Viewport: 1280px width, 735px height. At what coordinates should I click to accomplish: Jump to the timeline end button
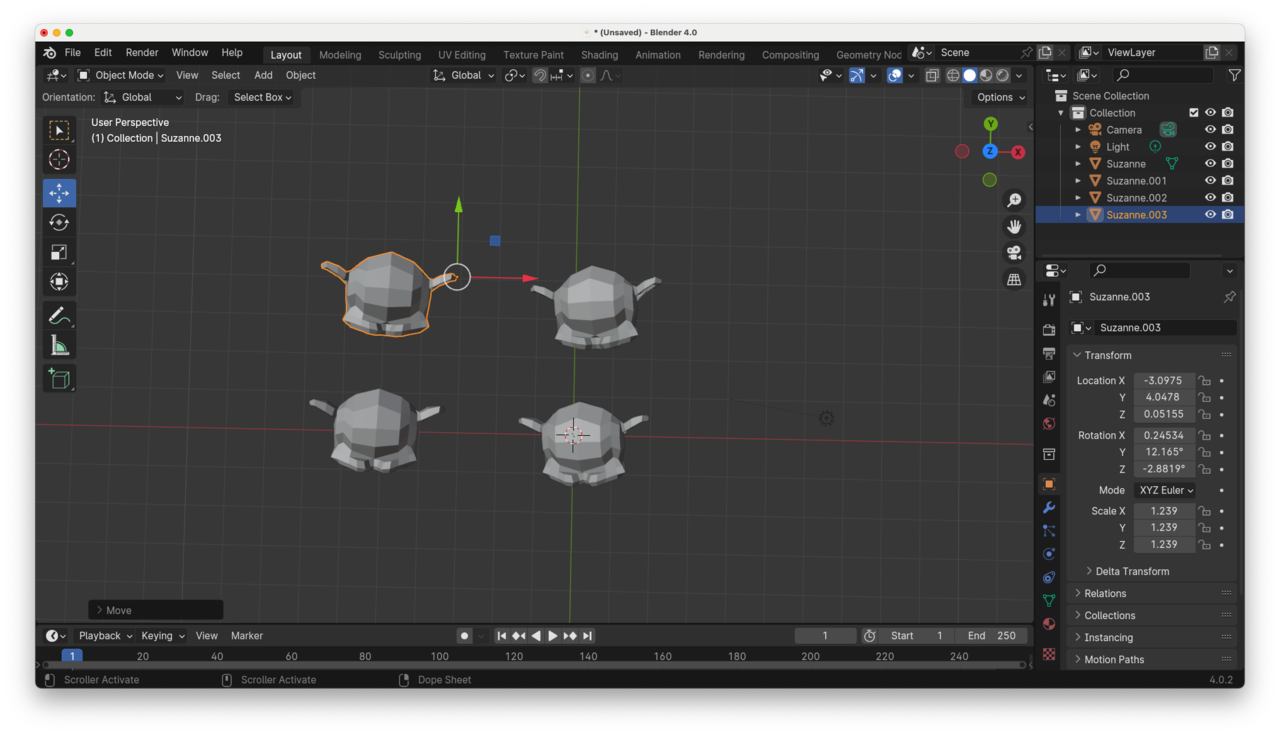[x=588, y=636]
